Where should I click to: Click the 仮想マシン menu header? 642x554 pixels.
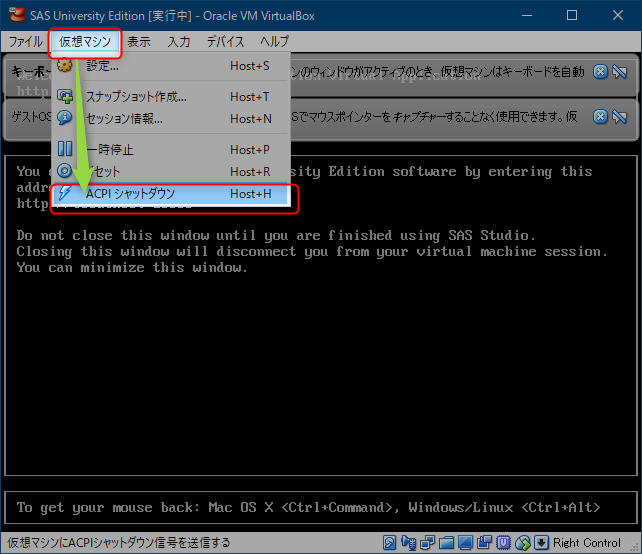85,41
